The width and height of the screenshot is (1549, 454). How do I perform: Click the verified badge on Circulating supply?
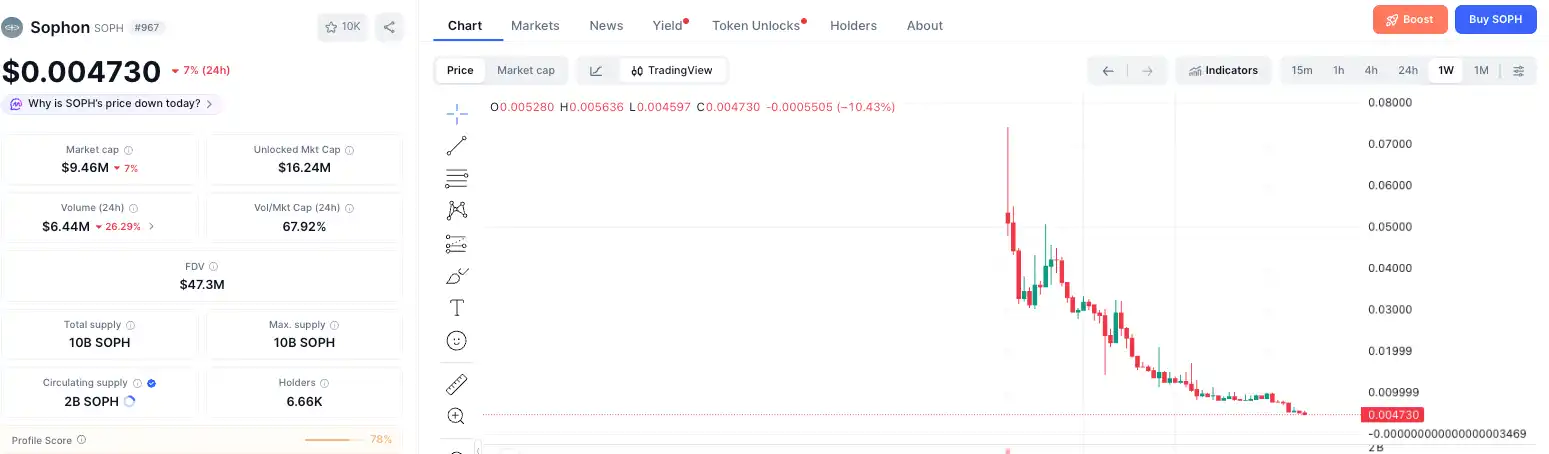(151, 383)
